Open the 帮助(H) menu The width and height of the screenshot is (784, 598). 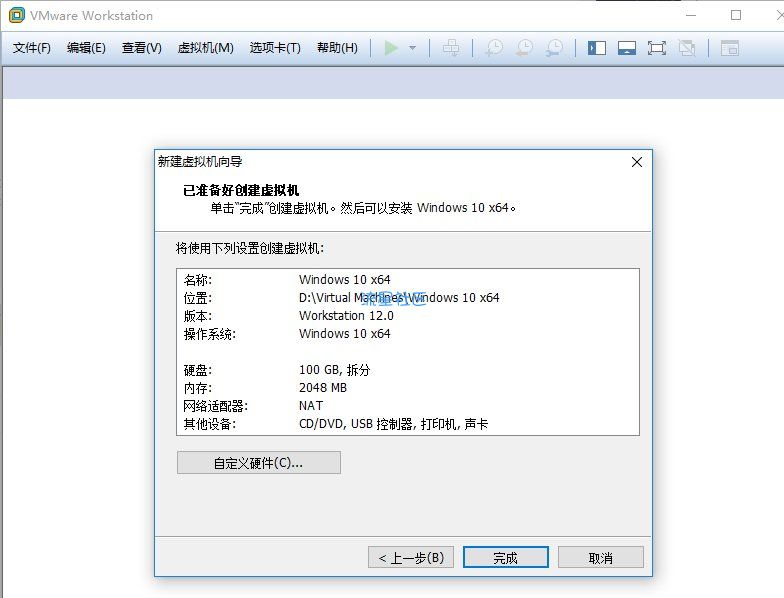(337, 48)
